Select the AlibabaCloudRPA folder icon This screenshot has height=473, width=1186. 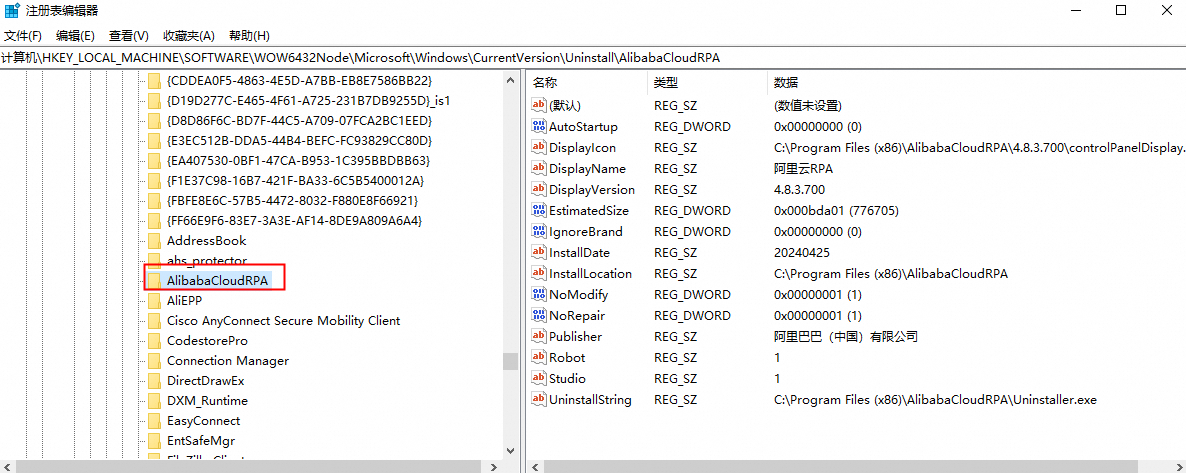click(x=154, y=281)
